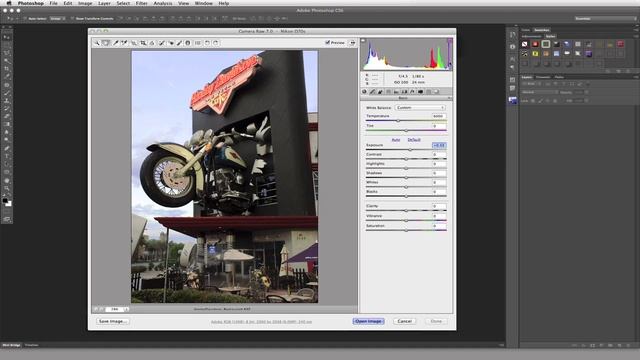Select the Straighten tool
This screenshot has width=640, height=360.
[152, 43]
